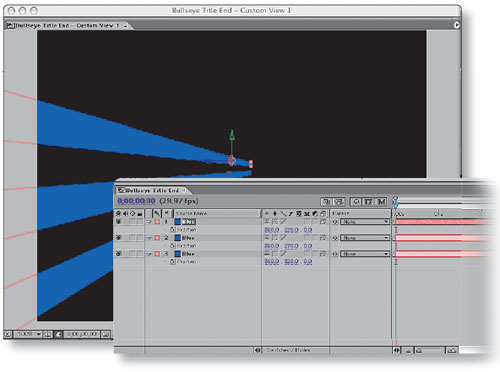Click the Parent column header

click(x=360, y=213)
